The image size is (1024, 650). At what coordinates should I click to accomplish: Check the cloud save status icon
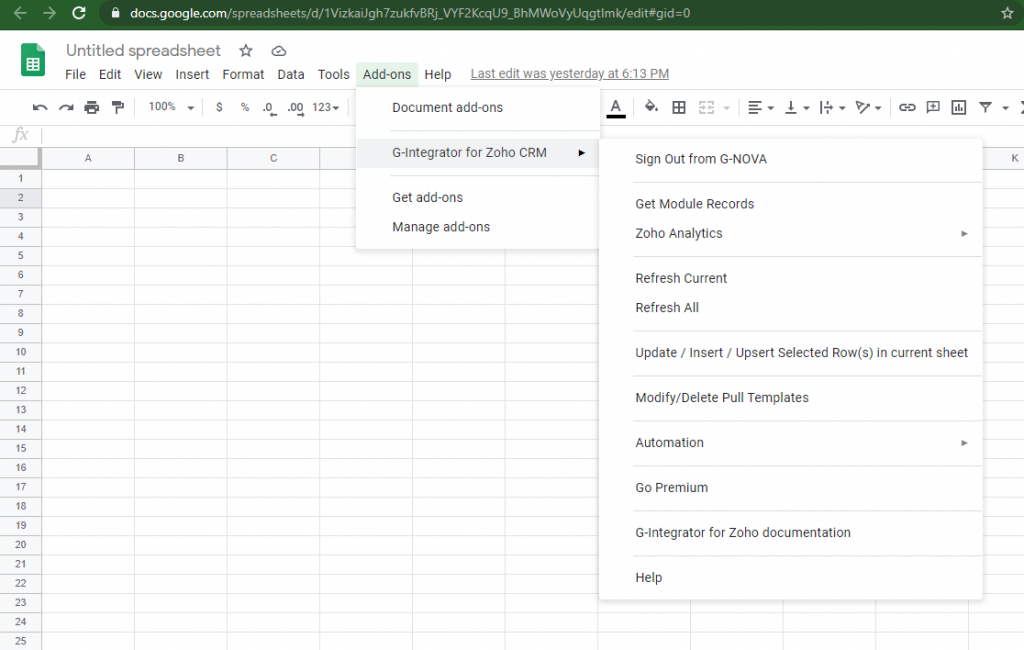pos(279,51)
